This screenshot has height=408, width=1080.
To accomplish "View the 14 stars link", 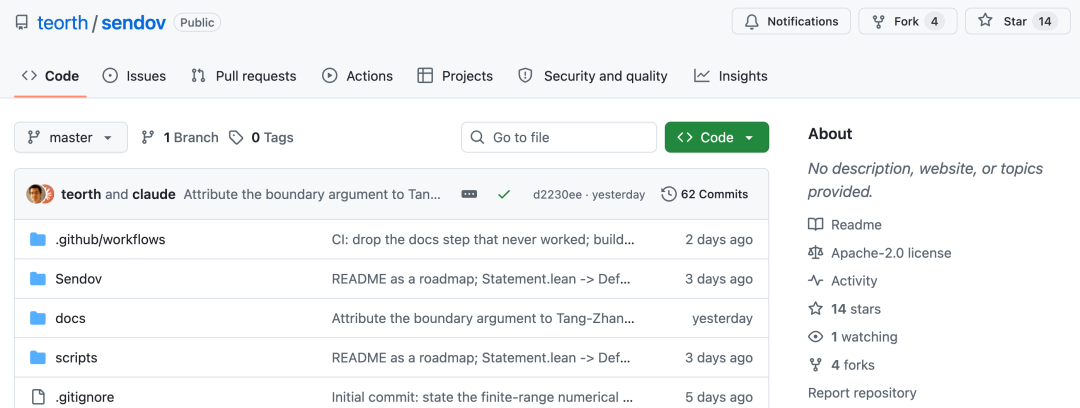I will [x=844, y=309].
